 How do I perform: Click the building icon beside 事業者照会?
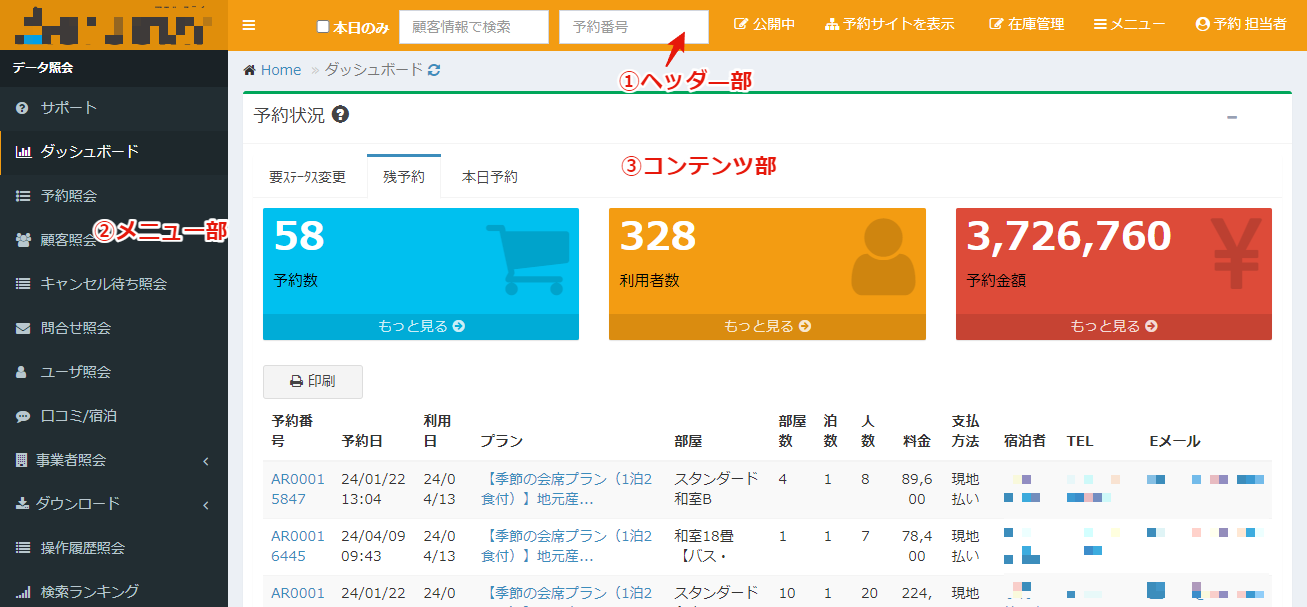tap(21, 460)
